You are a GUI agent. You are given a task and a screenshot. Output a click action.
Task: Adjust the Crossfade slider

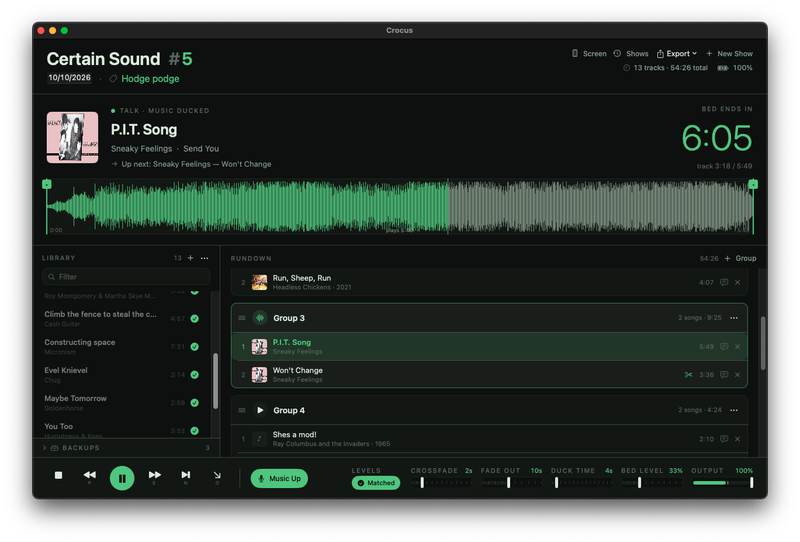(441, 482)
